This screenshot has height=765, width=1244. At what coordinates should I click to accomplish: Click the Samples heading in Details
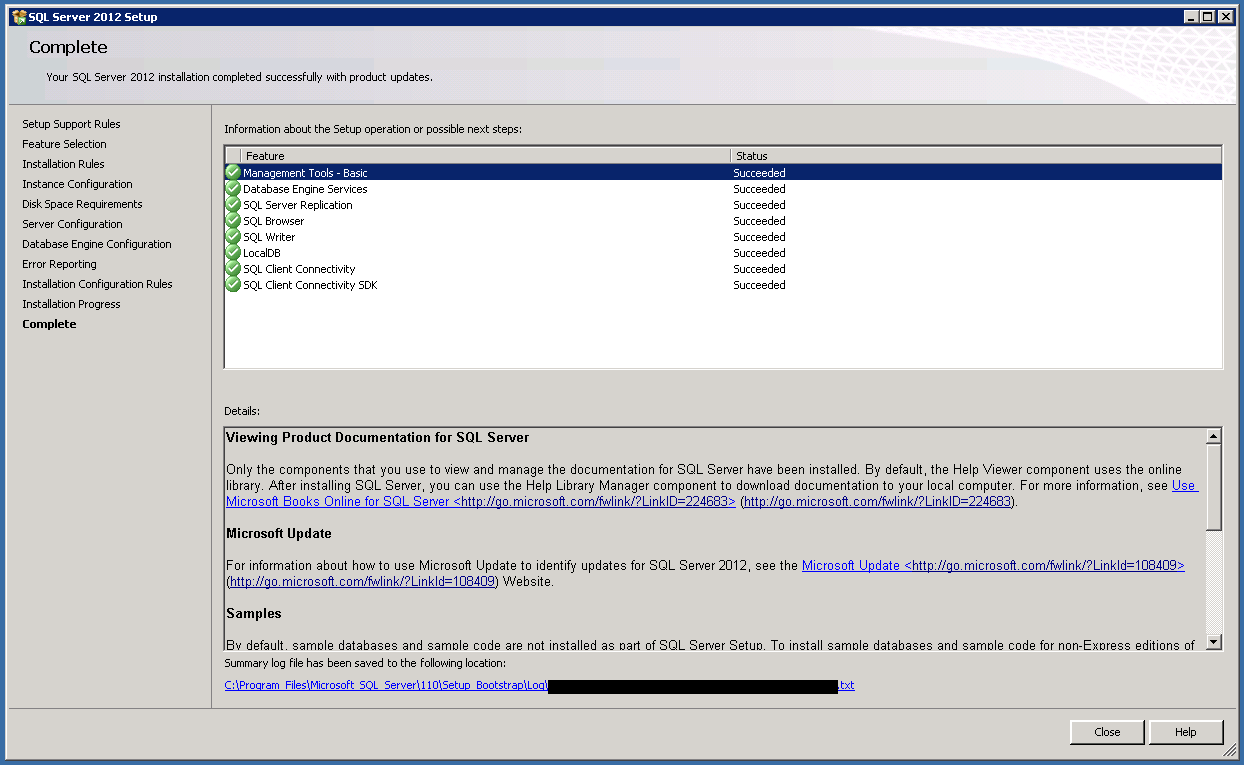pyautogui.click(x=254, y=613)
